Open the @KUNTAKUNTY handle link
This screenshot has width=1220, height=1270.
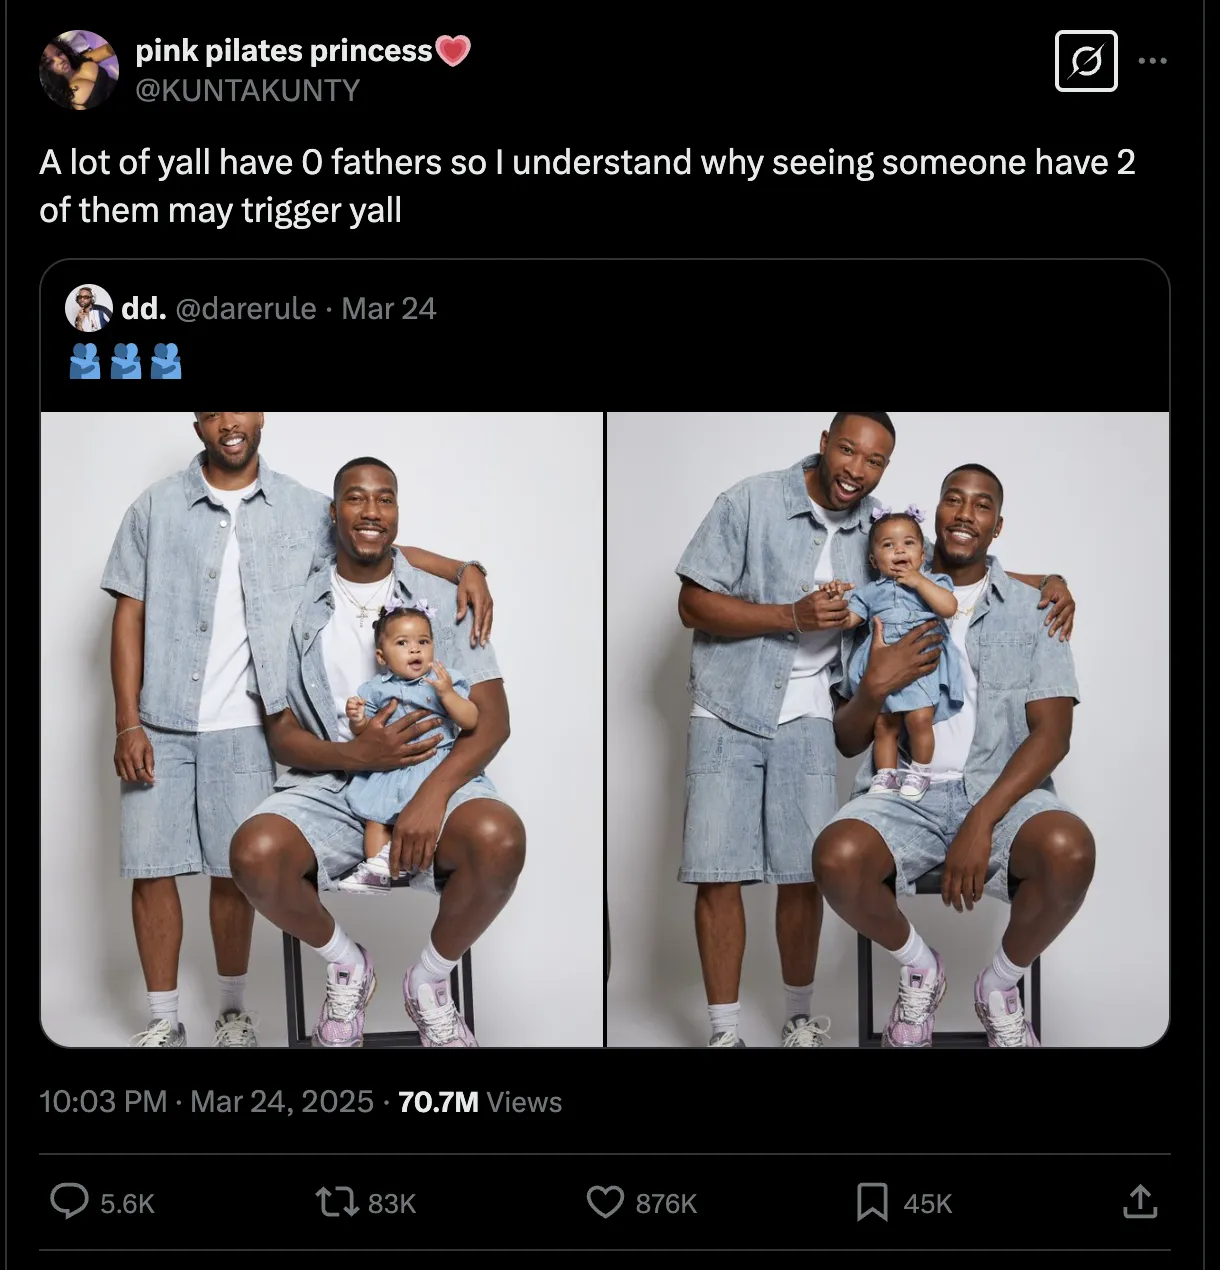[x=247, y=90]
